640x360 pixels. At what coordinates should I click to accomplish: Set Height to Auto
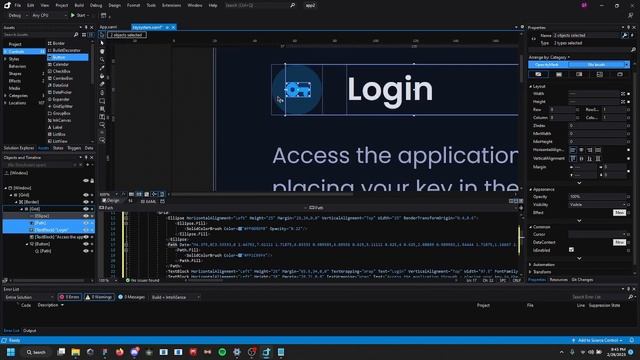point(623,102)
